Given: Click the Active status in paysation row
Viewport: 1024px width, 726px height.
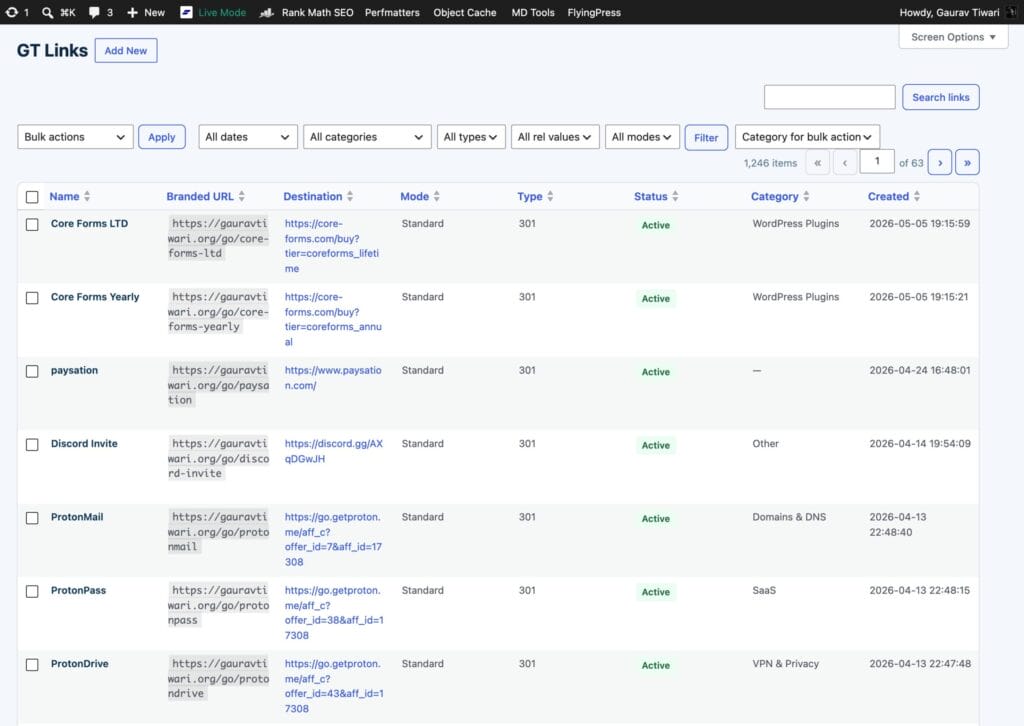Looking at the screenshot, I should coord(656,372).
